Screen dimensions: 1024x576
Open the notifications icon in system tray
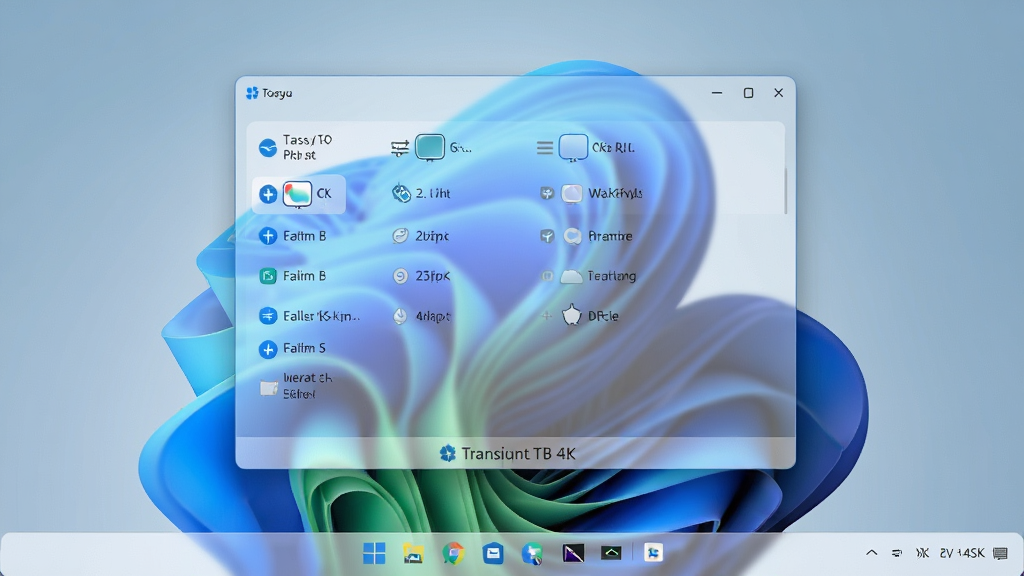pos(1000,553)
